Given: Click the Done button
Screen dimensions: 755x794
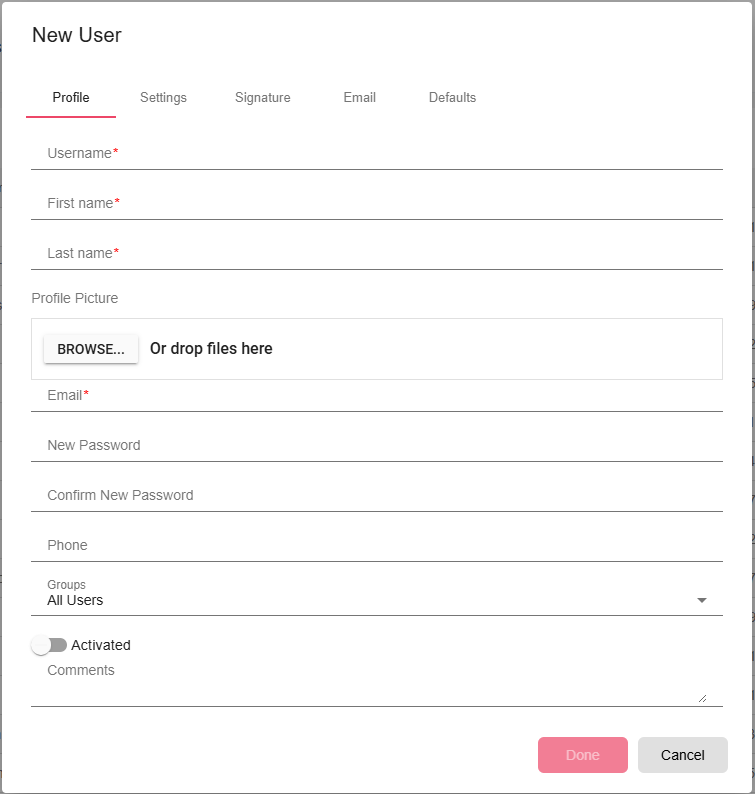Looking at the screenshot, I should click(583, 755).
